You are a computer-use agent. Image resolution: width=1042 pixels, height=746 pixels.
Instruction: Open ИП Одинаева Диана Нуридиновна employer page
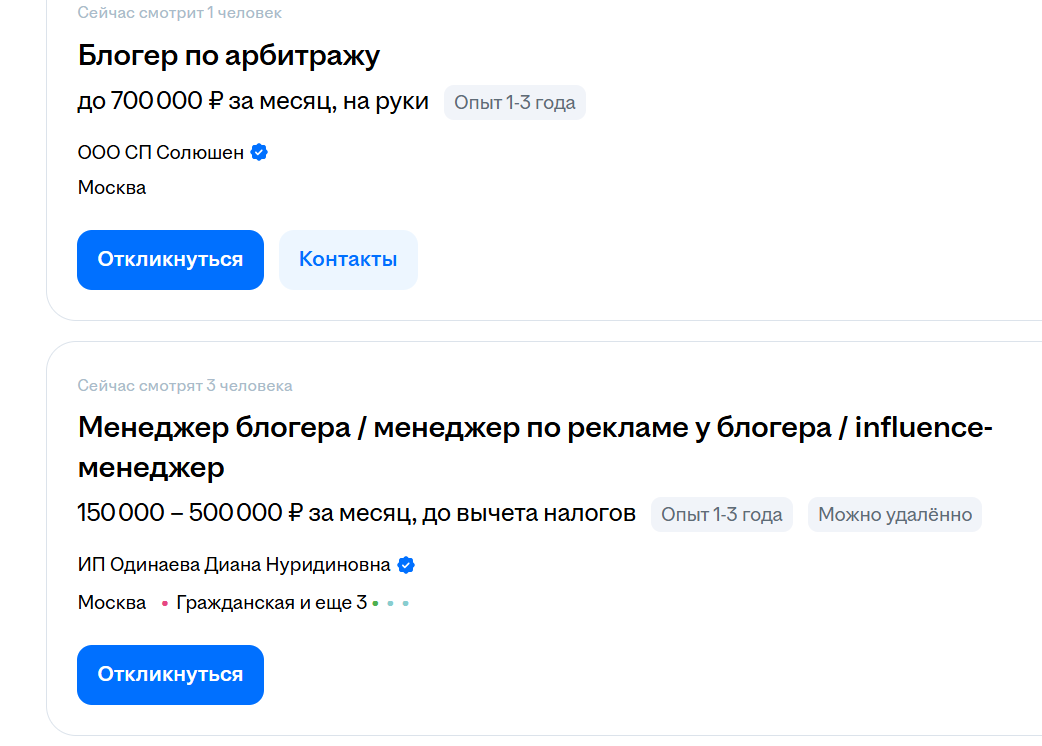point(234,565)
